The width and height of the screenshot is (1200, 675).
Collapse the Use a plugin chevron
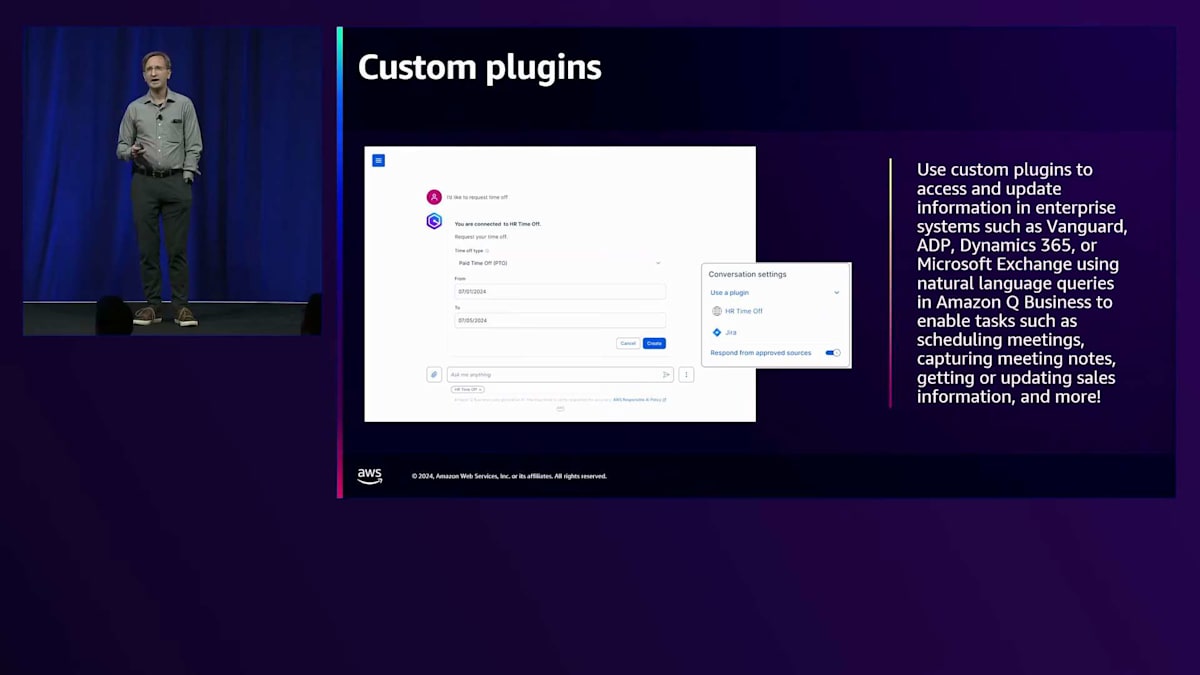click(837, 293)
